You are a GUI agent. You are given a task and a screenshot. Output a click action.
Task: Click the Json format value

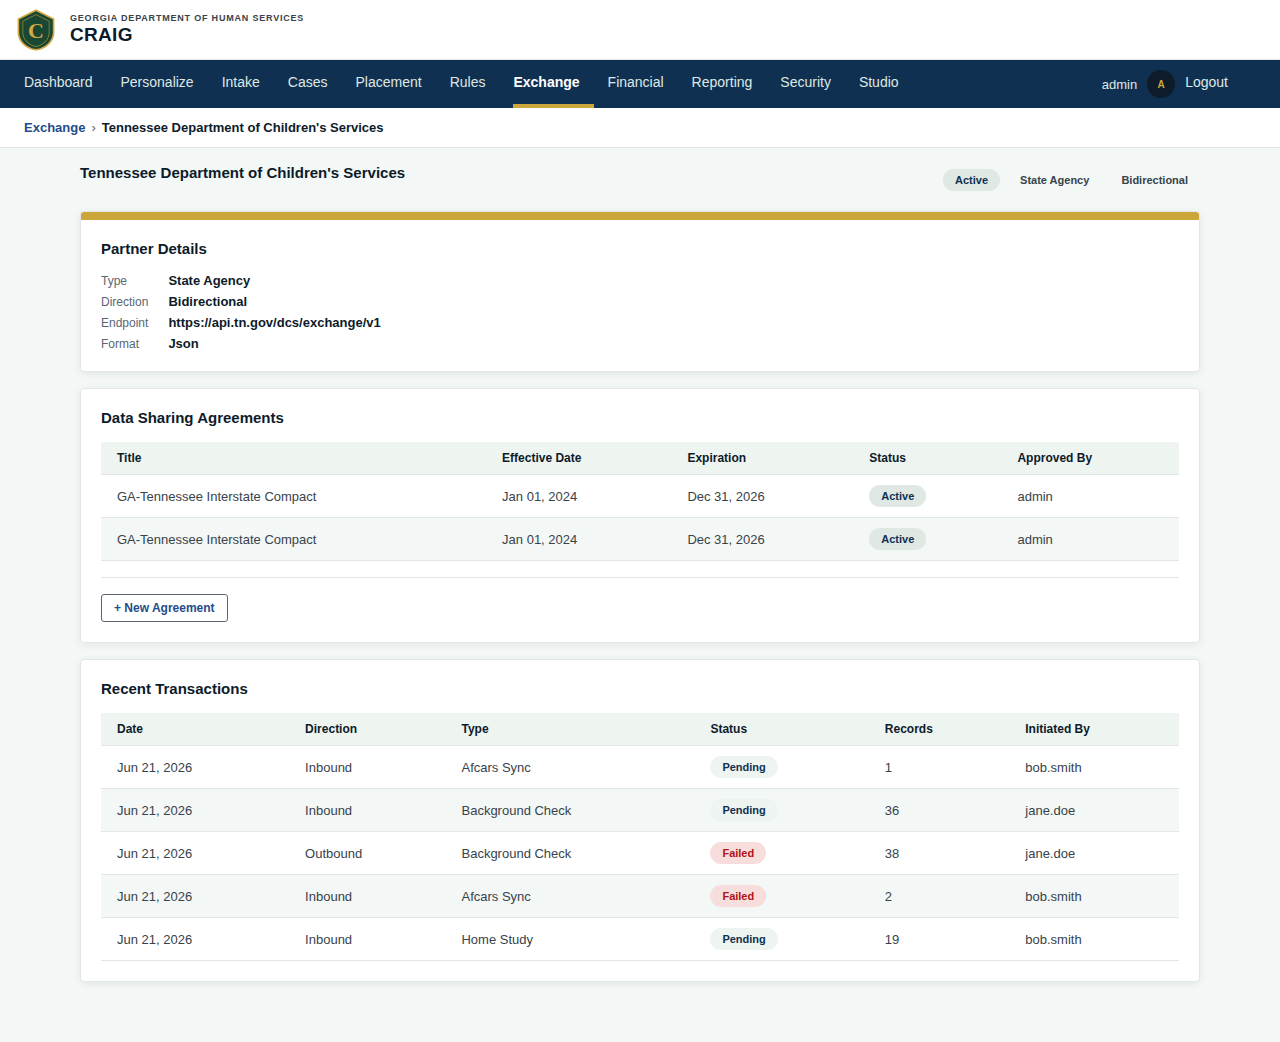184,344
